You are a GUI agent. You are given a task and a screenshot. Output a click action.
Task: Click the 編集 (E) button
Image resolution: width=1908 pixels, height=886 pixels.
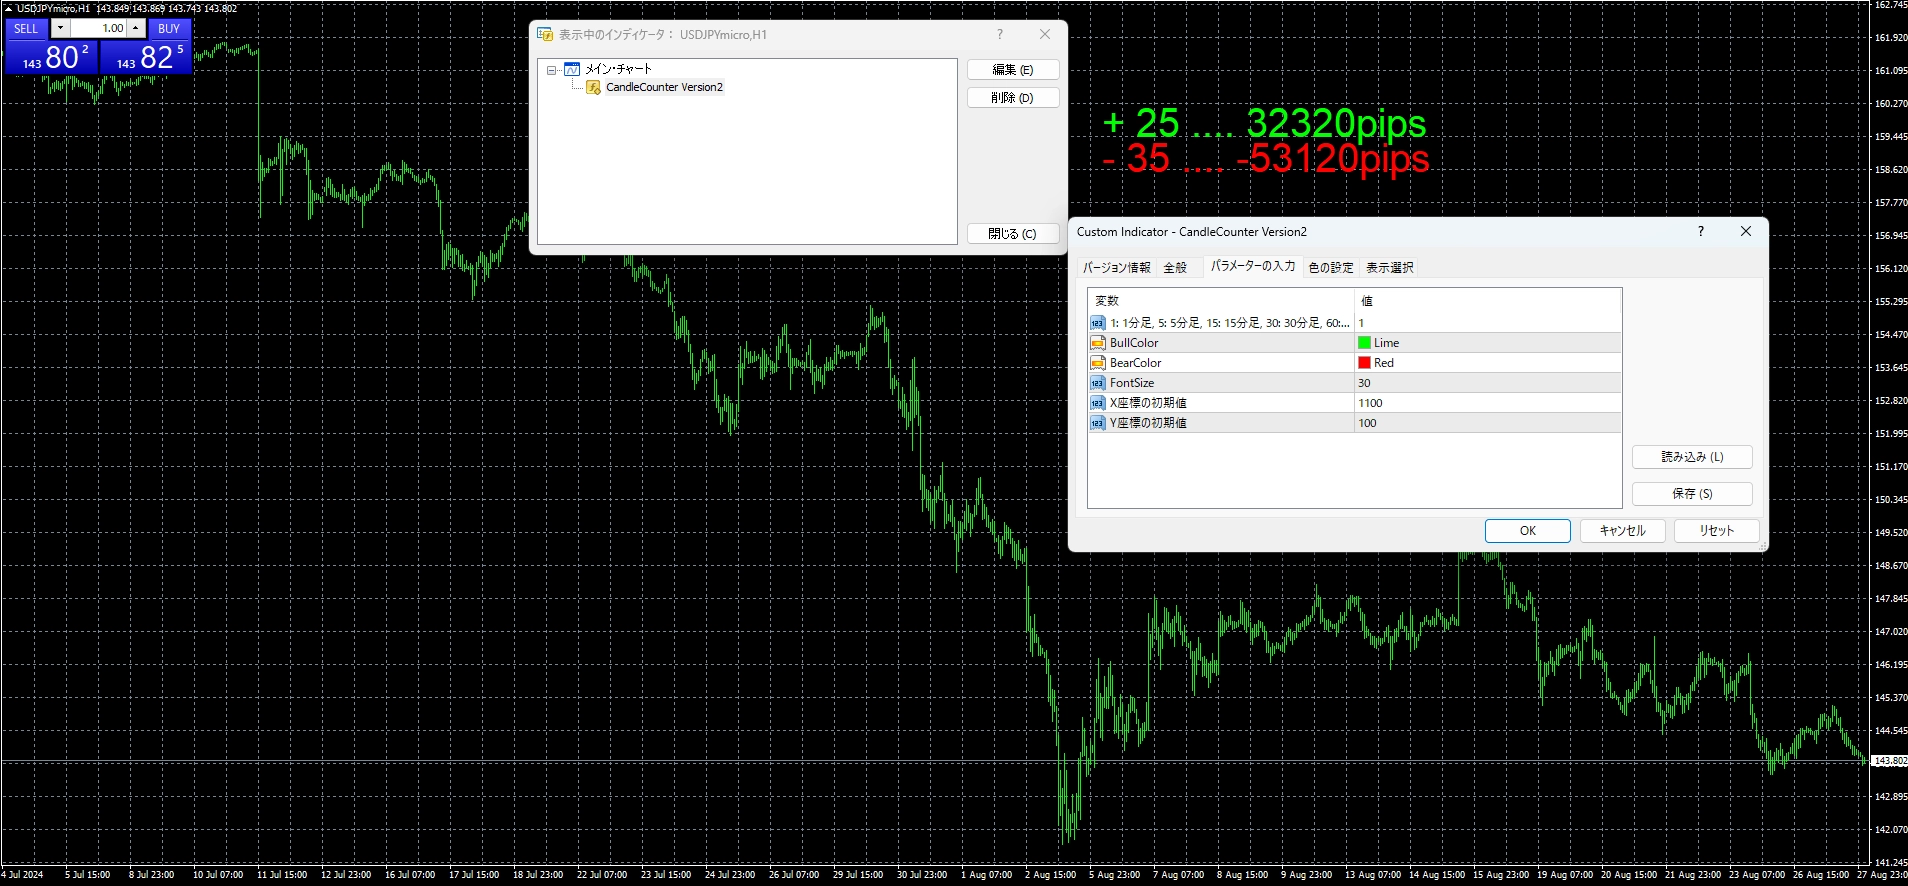pos(1013,70)
